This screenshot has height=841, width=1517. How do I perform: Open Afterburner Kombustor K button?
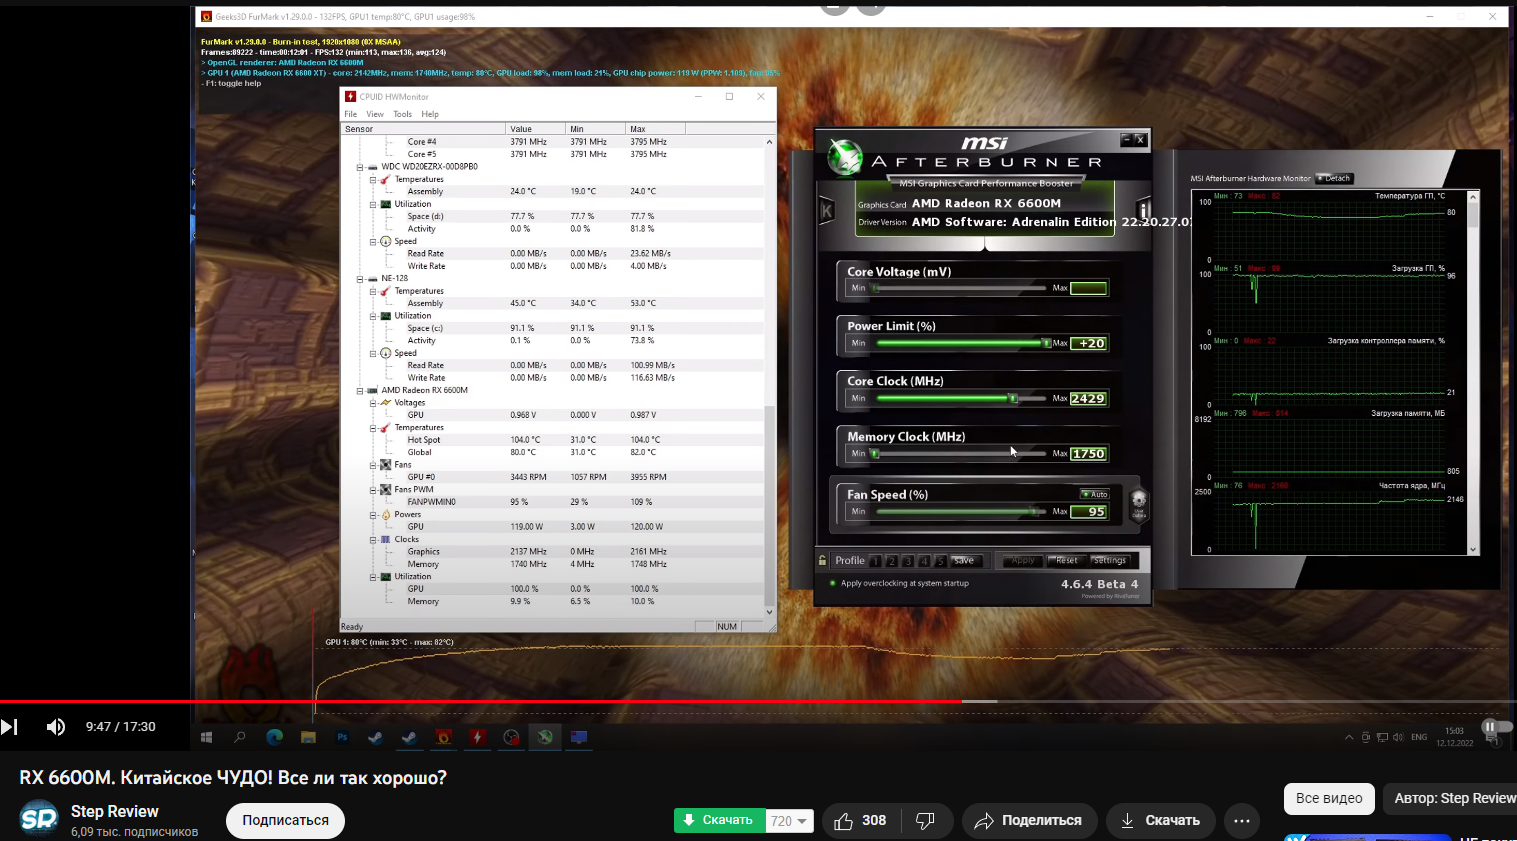827,210
